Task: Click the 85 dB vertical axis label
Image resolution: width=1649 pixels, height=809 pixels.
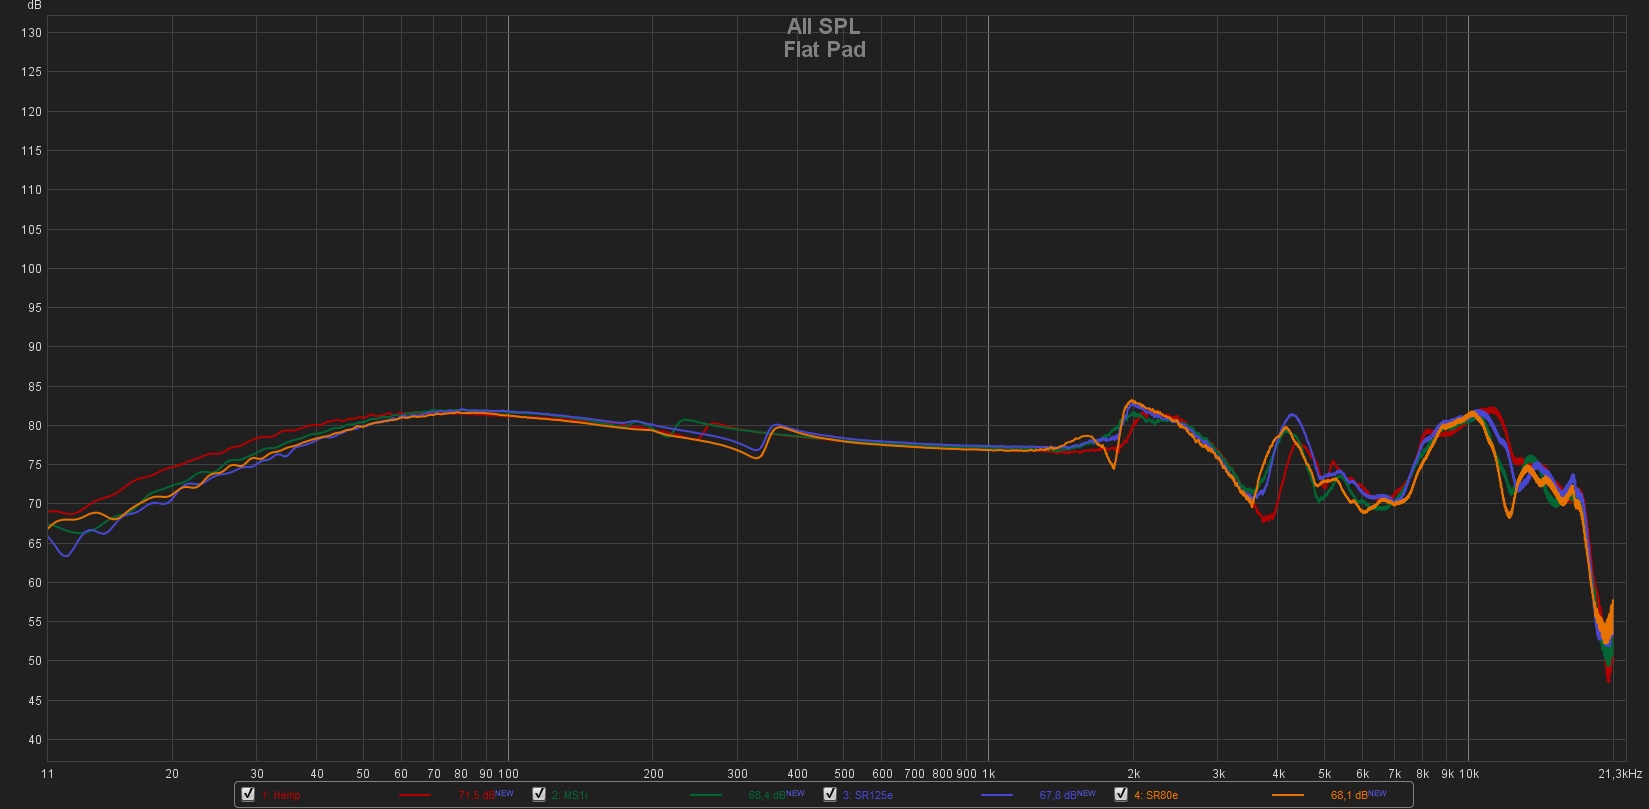Action: [x=34, y=387]
